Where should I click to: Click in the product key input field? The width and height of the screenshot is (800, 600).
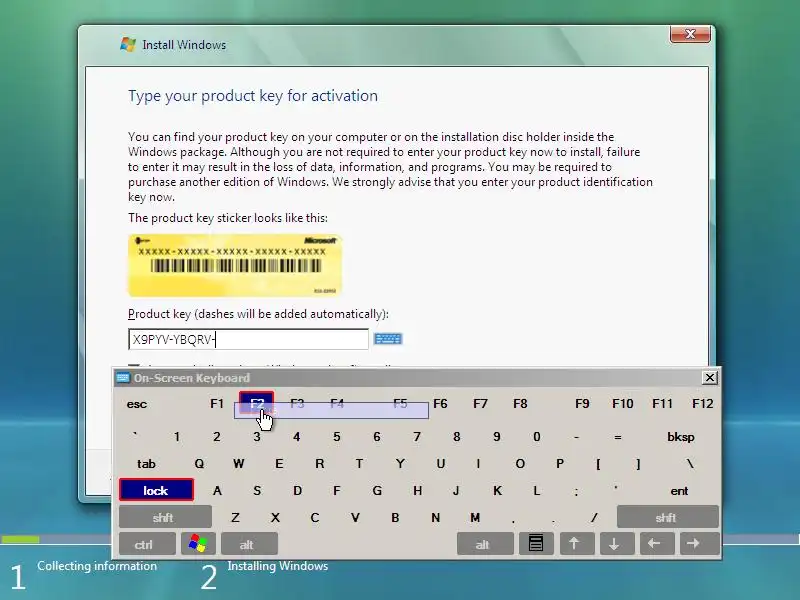click(248, 340)
